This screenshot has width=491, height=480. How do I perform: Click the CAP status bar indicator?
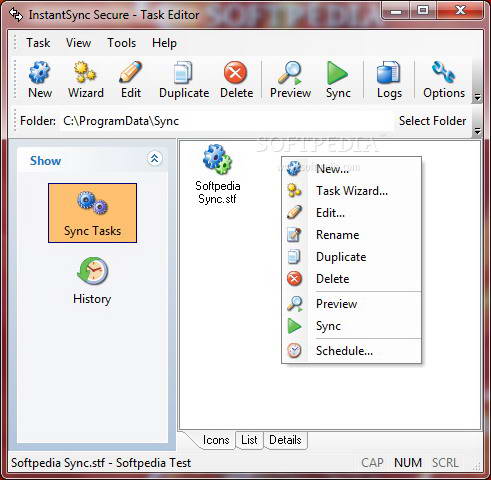click(372, 463)
